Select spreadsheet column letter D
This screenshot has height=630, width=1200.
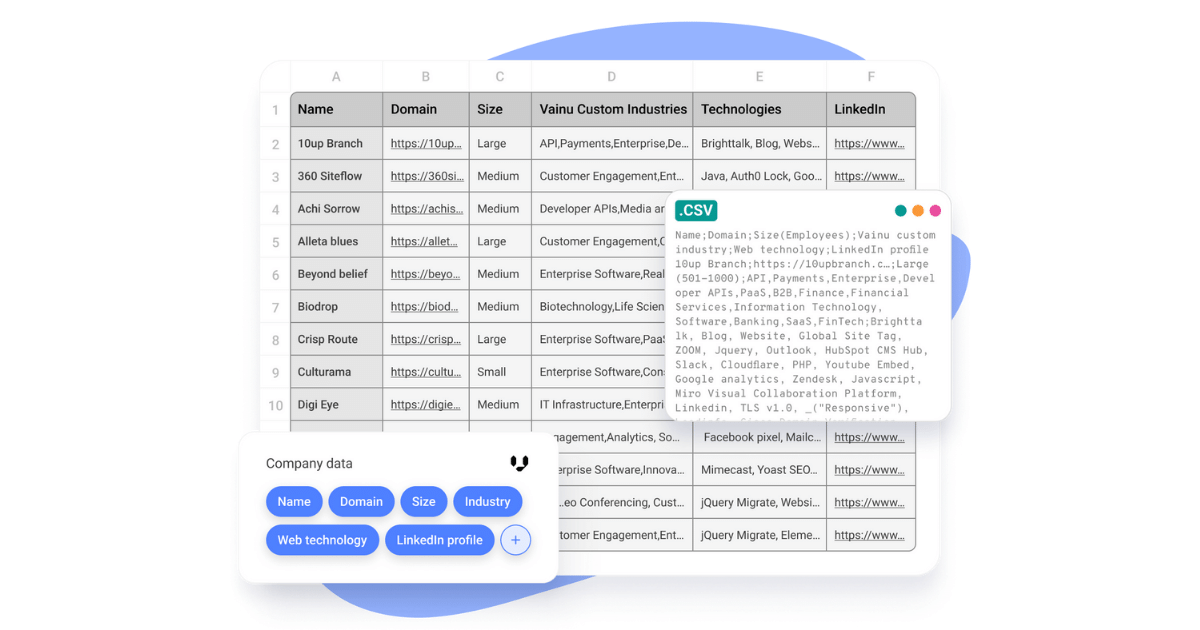611,76
